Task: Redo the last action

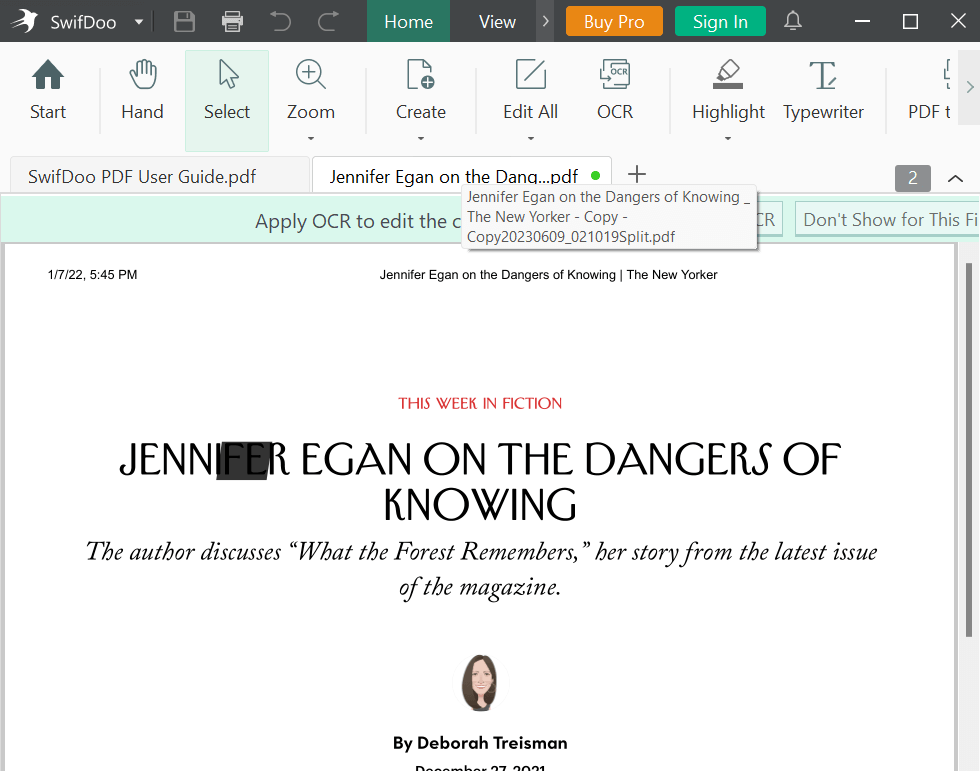Action: pos(328,21)
